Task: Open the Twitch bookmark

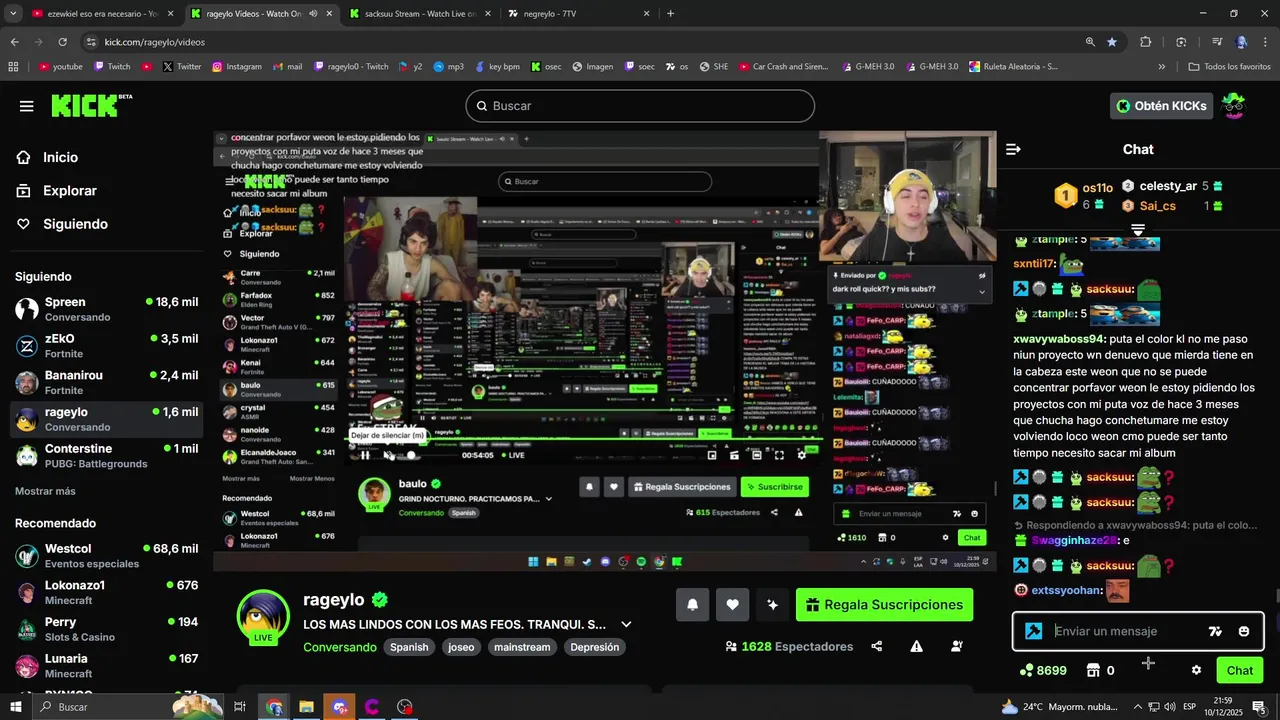Action: click(x=112, y=67)
